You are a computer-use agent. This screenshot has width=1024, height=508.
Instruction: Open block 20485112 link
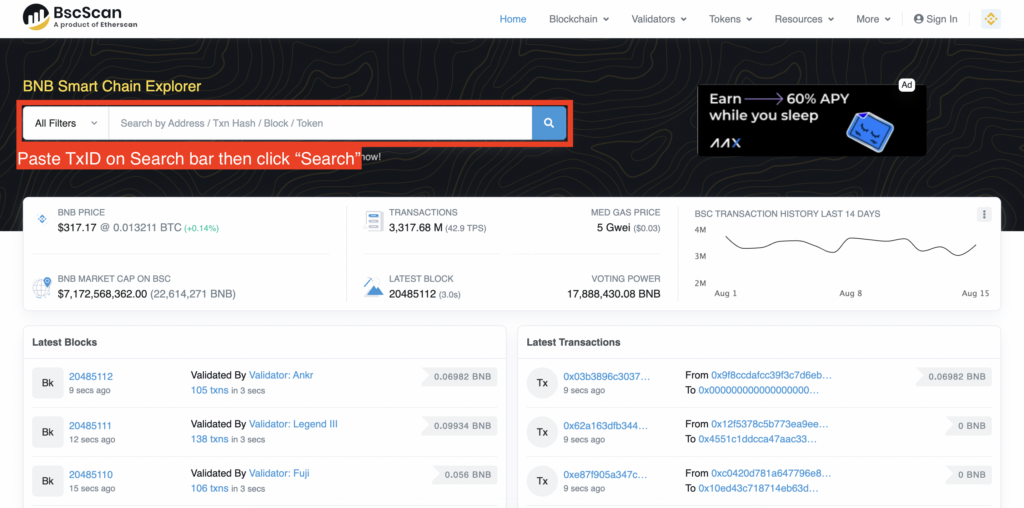coord(91,377)
